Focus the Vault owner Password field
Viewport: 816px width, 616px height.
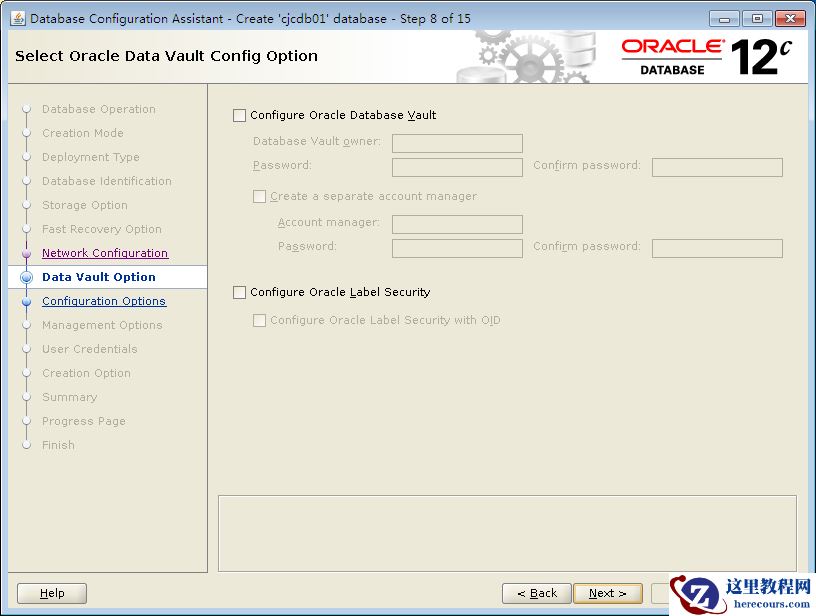pos(457,168)
